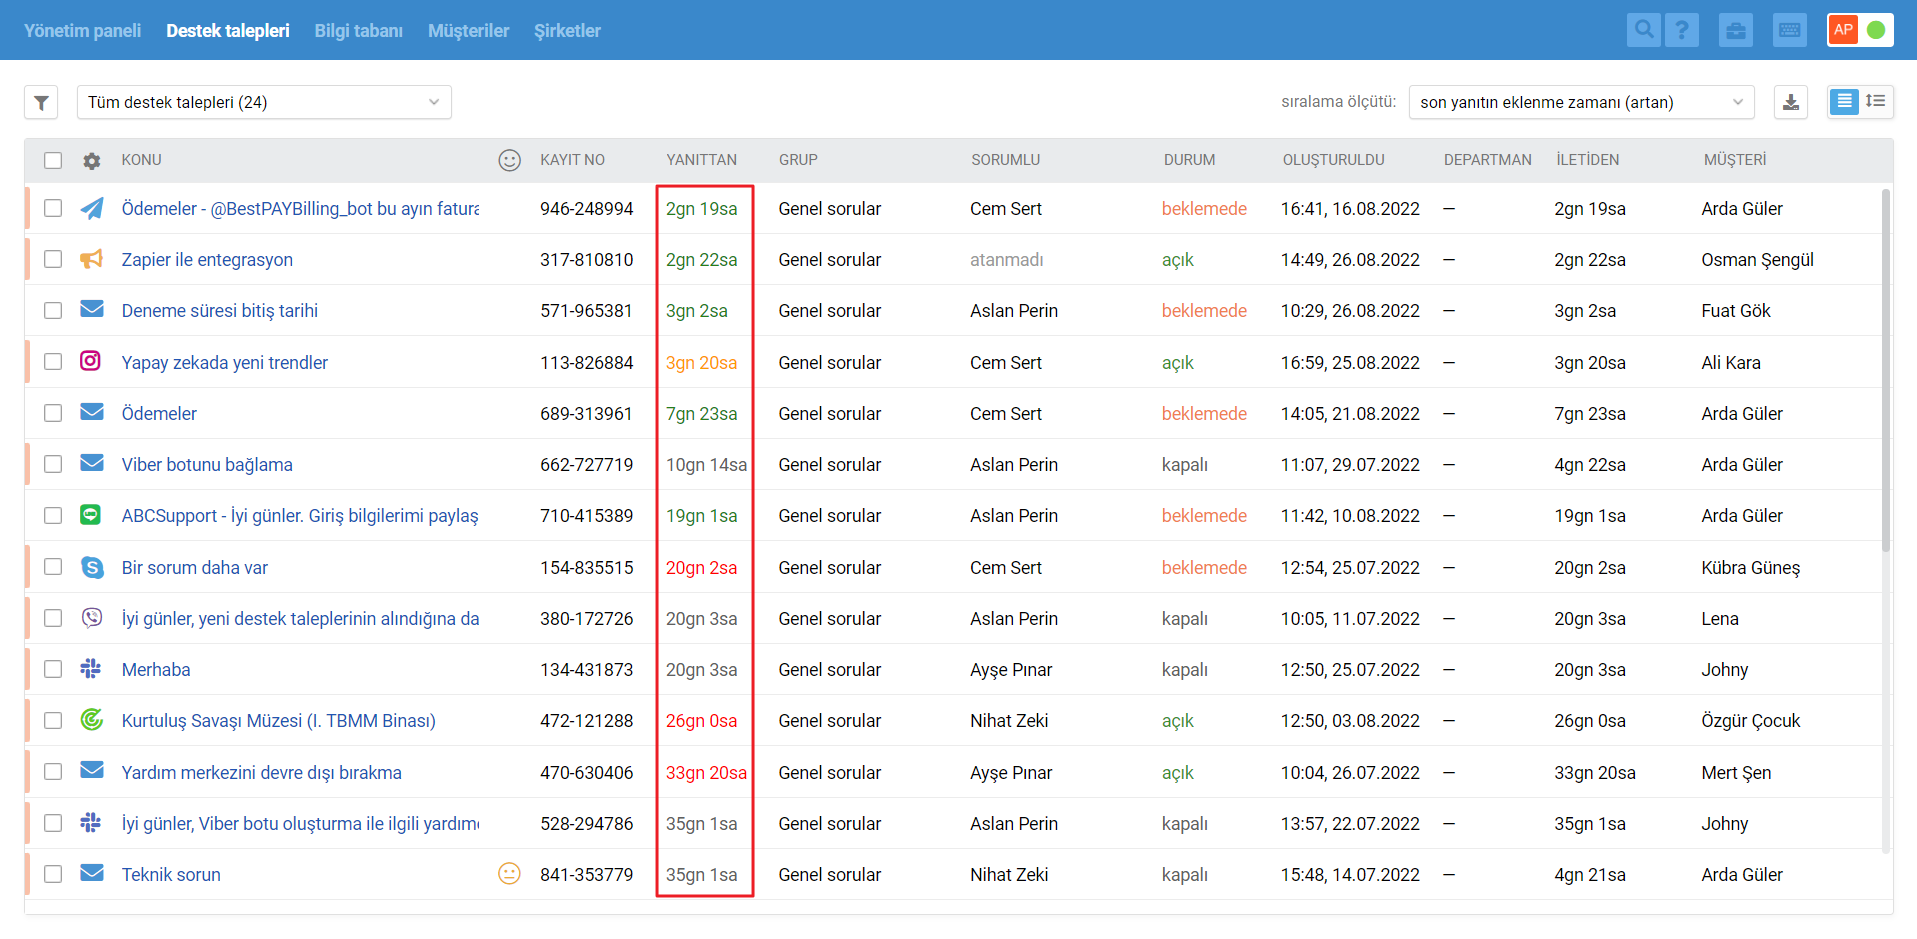Click Viber icon on row 380-172726
Viewport: 1917px width, 939px height.
pos(92,617)
